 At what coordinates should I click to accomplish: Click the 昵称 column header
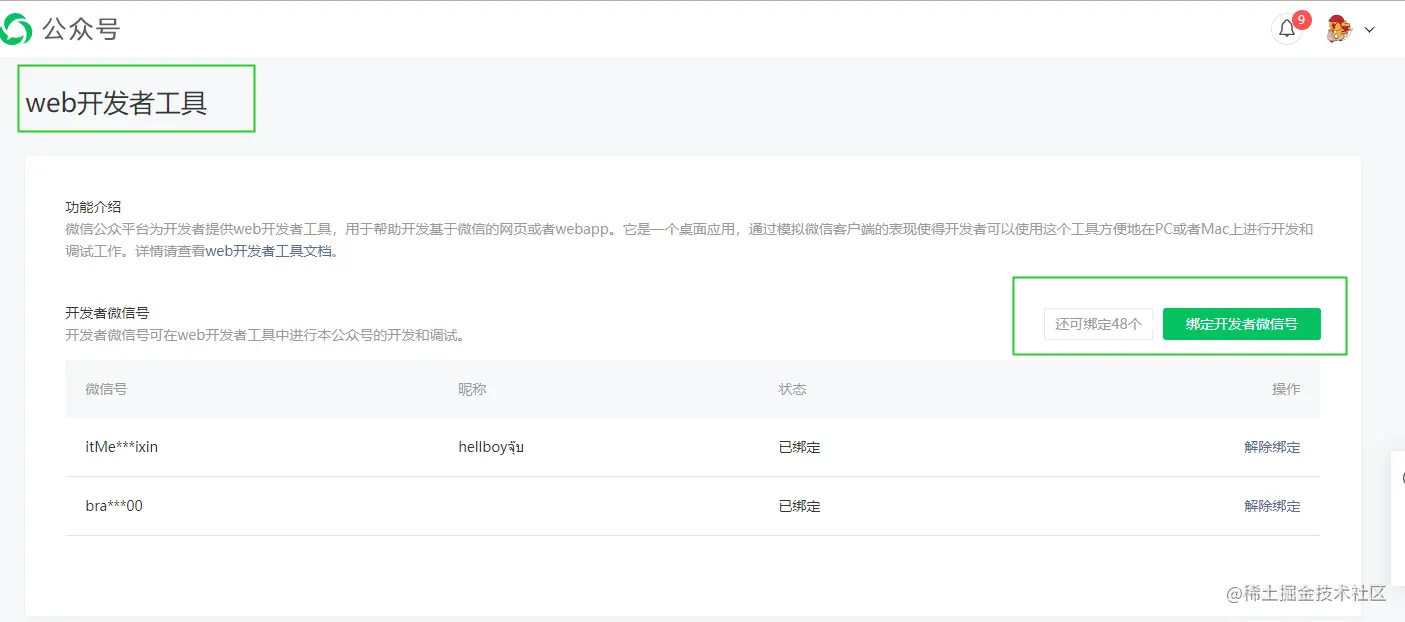pyautogui.click(x=472, y=389)
